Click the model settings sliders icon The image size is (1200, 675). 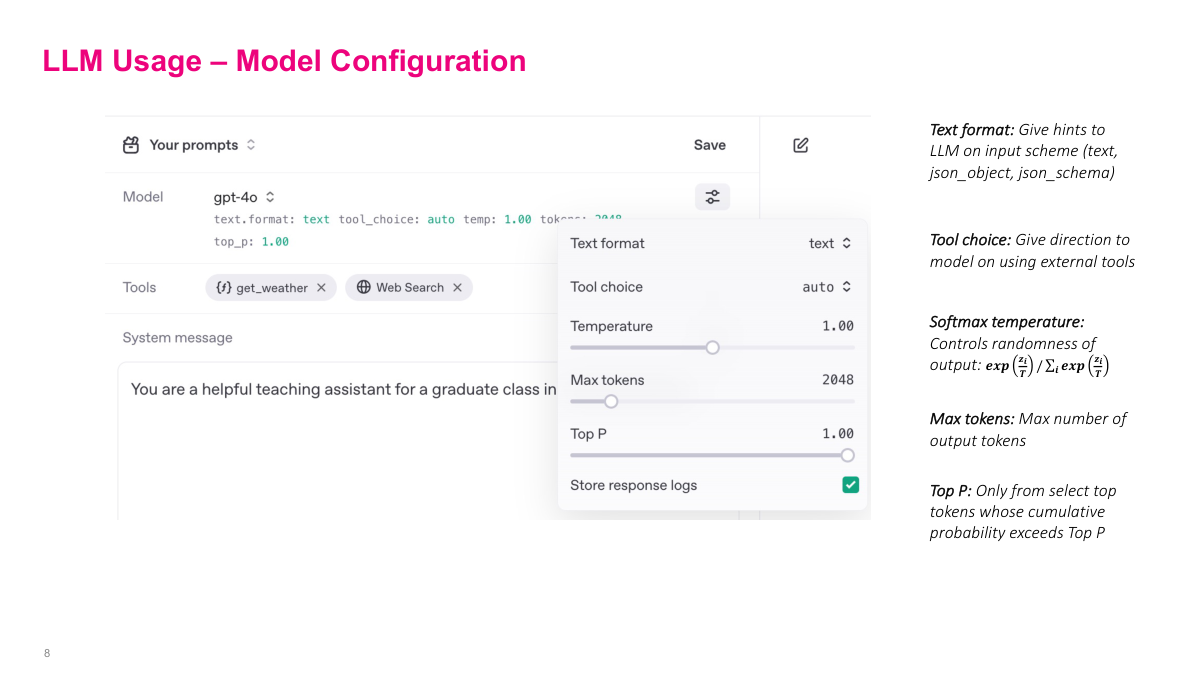pyautogui.click(x=712, y=197)
